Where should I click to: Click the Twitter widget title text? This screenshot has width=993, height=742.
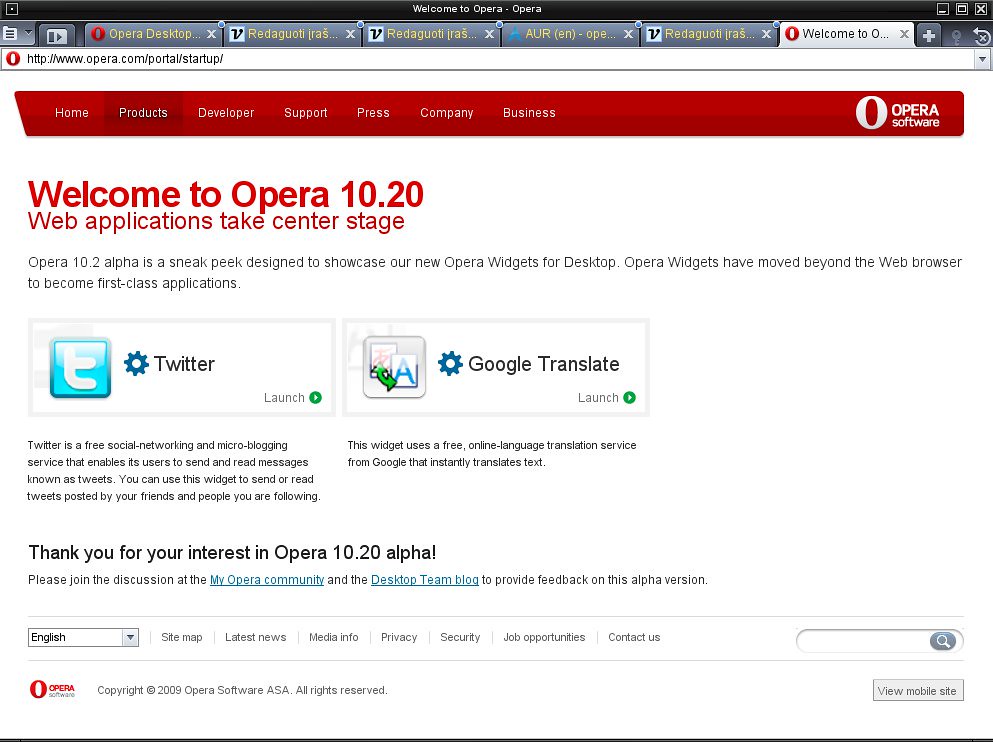[x=184, y=364]
